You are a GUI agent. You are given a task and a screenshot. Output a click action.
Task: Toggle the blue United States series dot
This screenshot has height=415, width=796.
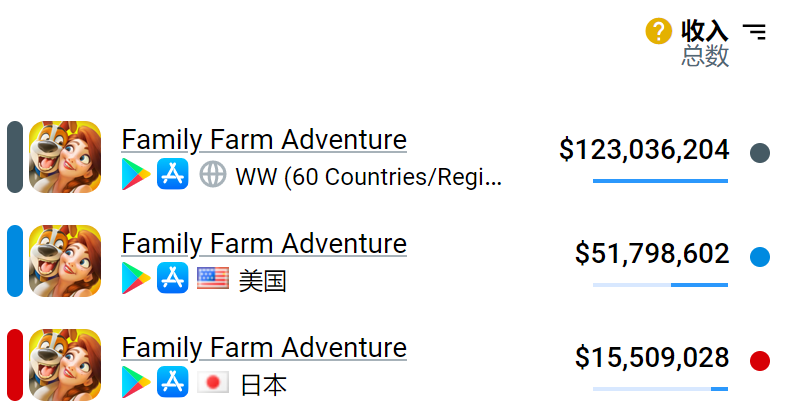click(760, 257)
